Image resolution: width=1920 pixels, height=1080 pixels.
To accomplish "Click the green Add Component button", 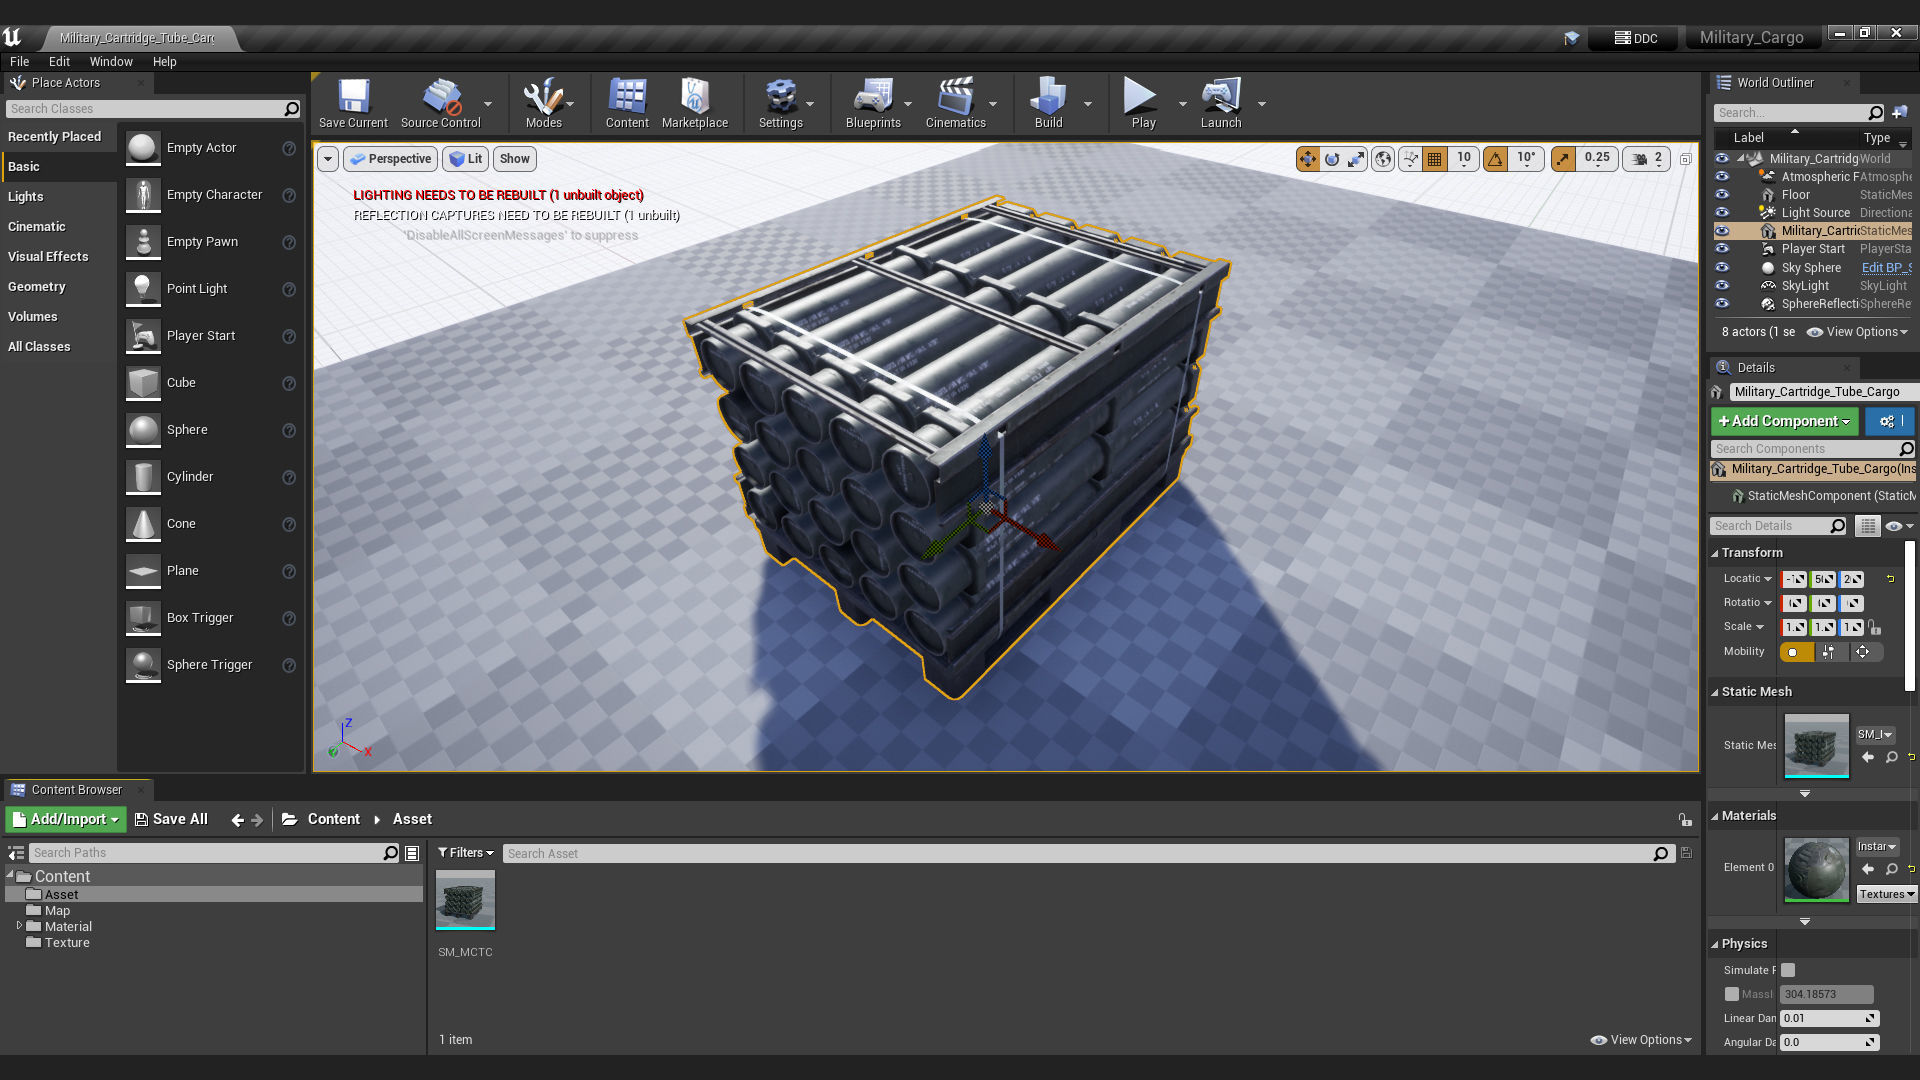I will pyautogui.click(x=1784, y=421).
